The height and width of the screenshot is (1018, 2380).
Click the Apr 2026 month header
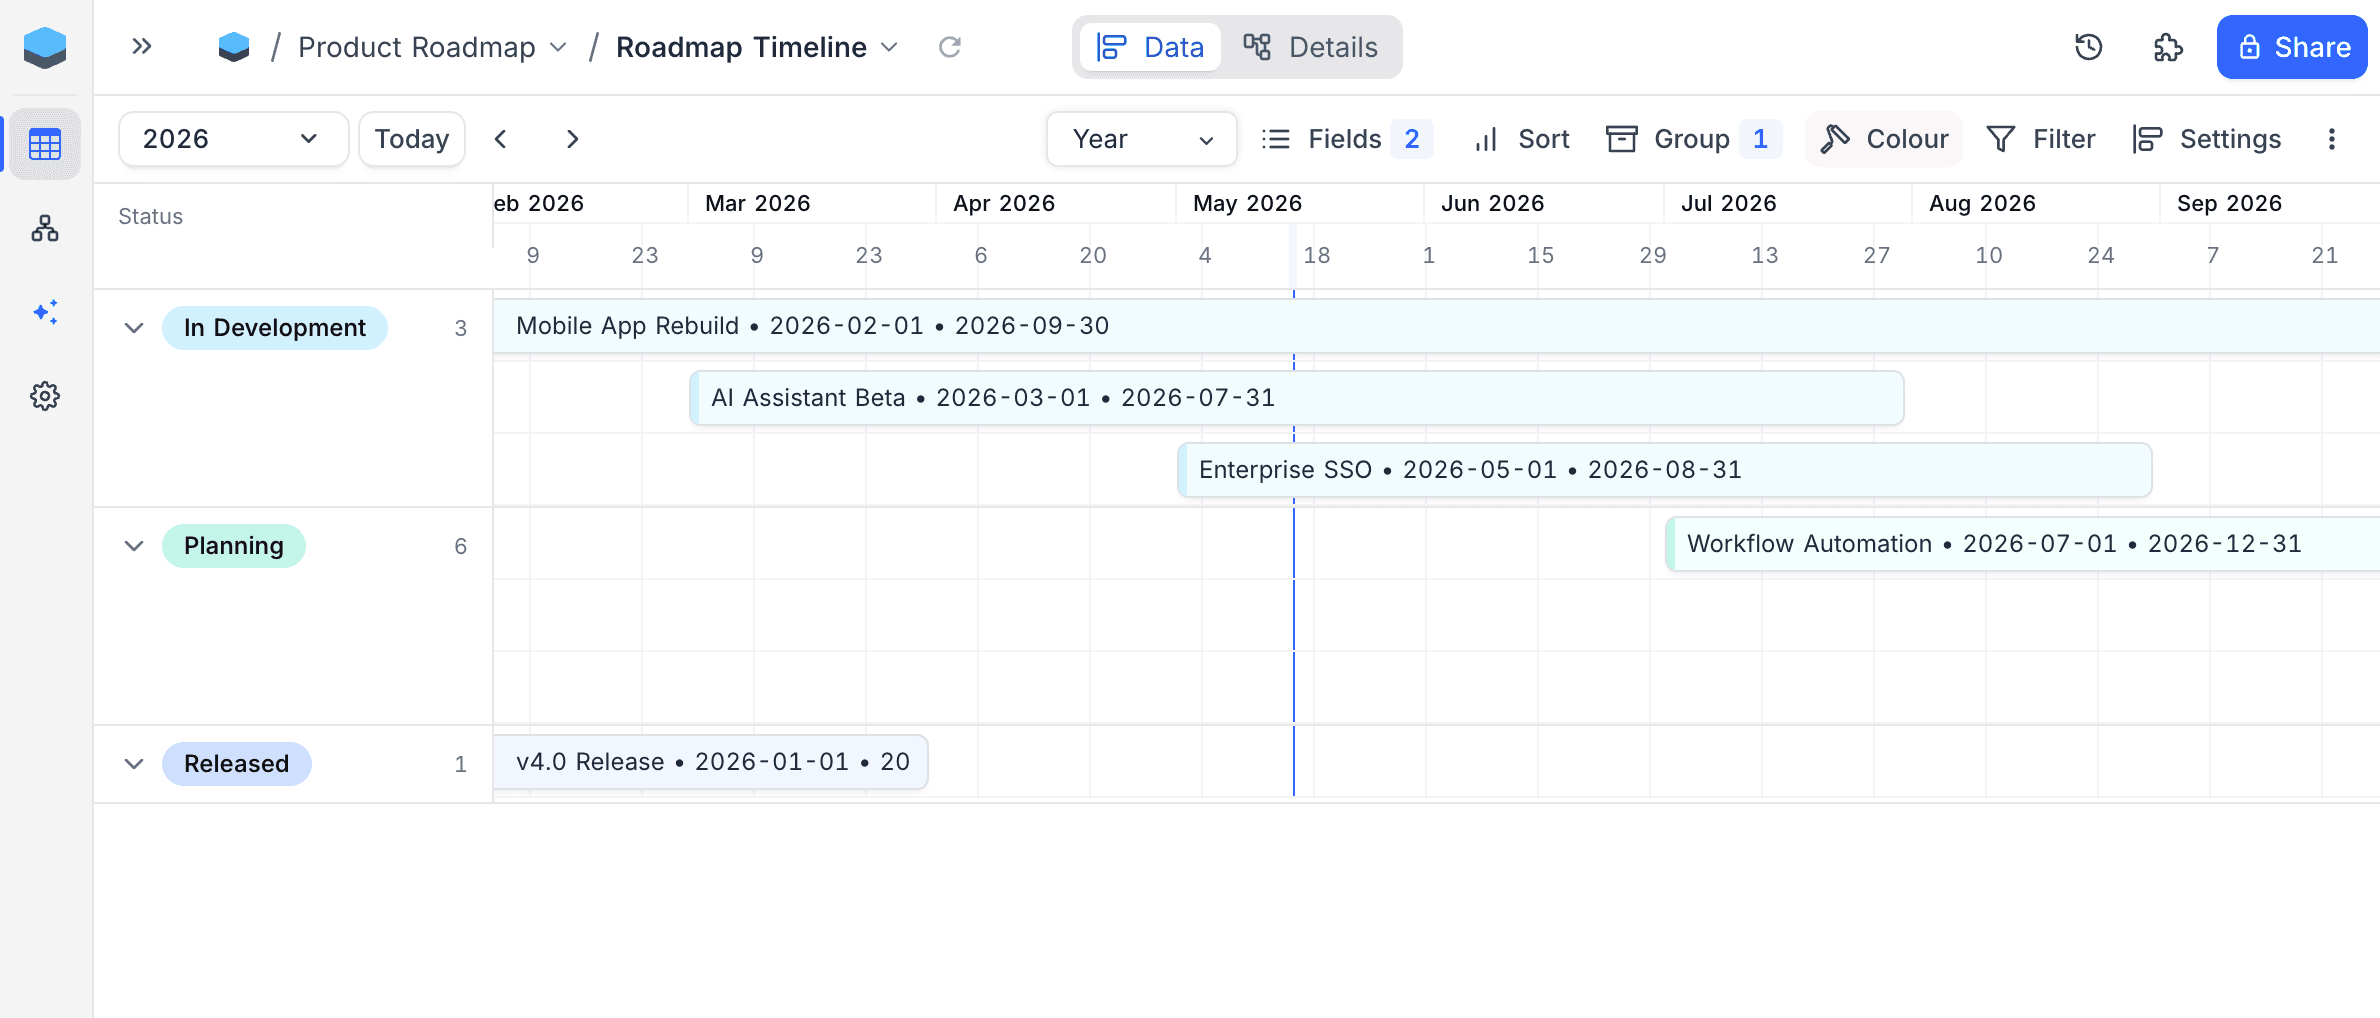1005,203
